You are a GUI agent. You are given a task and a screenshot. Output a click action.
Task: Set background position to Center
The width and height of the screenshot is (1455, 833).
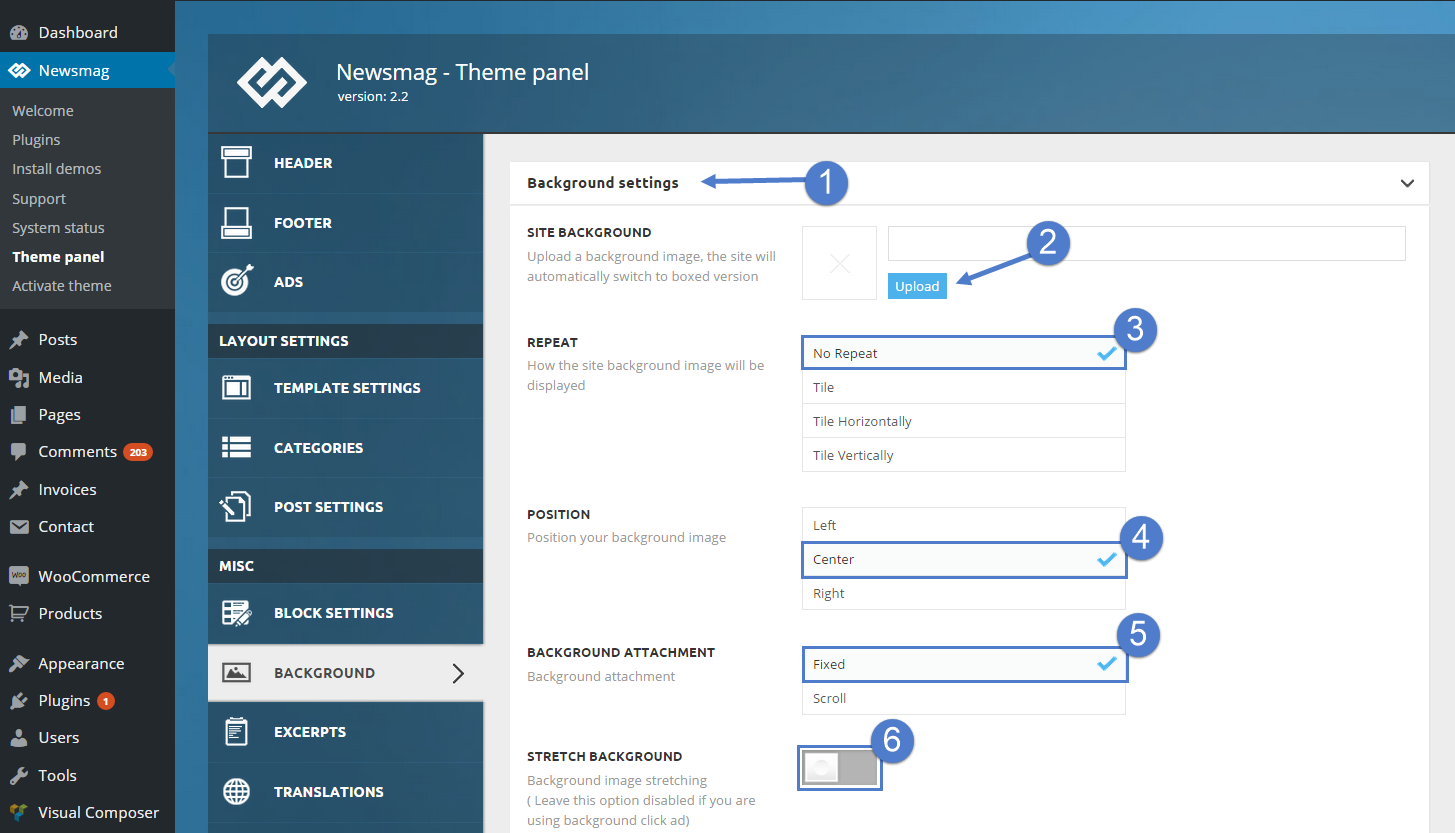click(964, 559)
